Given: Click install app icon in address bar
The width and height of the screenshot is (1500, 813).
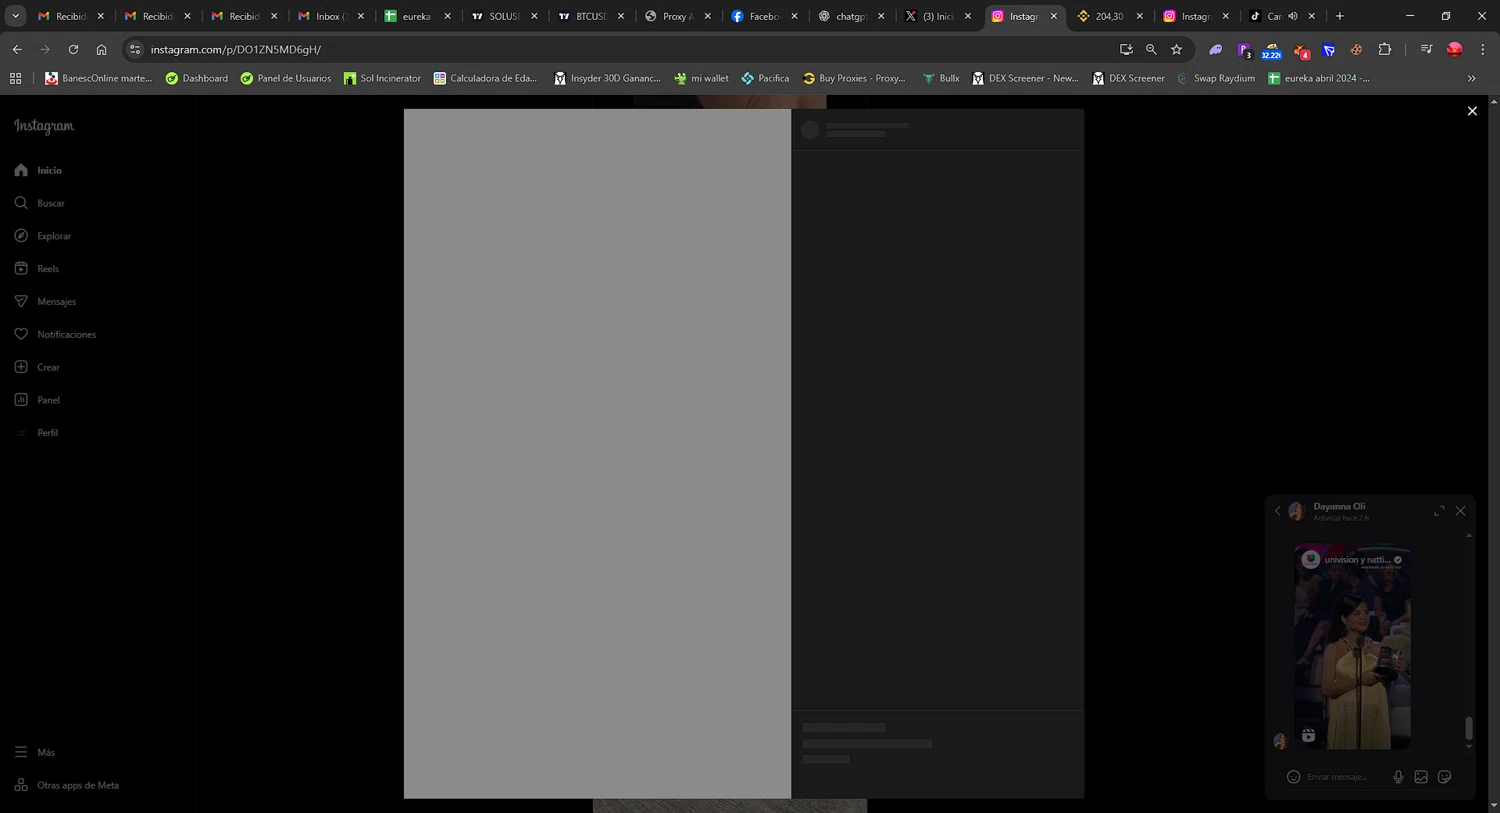Looking at the screenshot, I should click(1126, 49).
